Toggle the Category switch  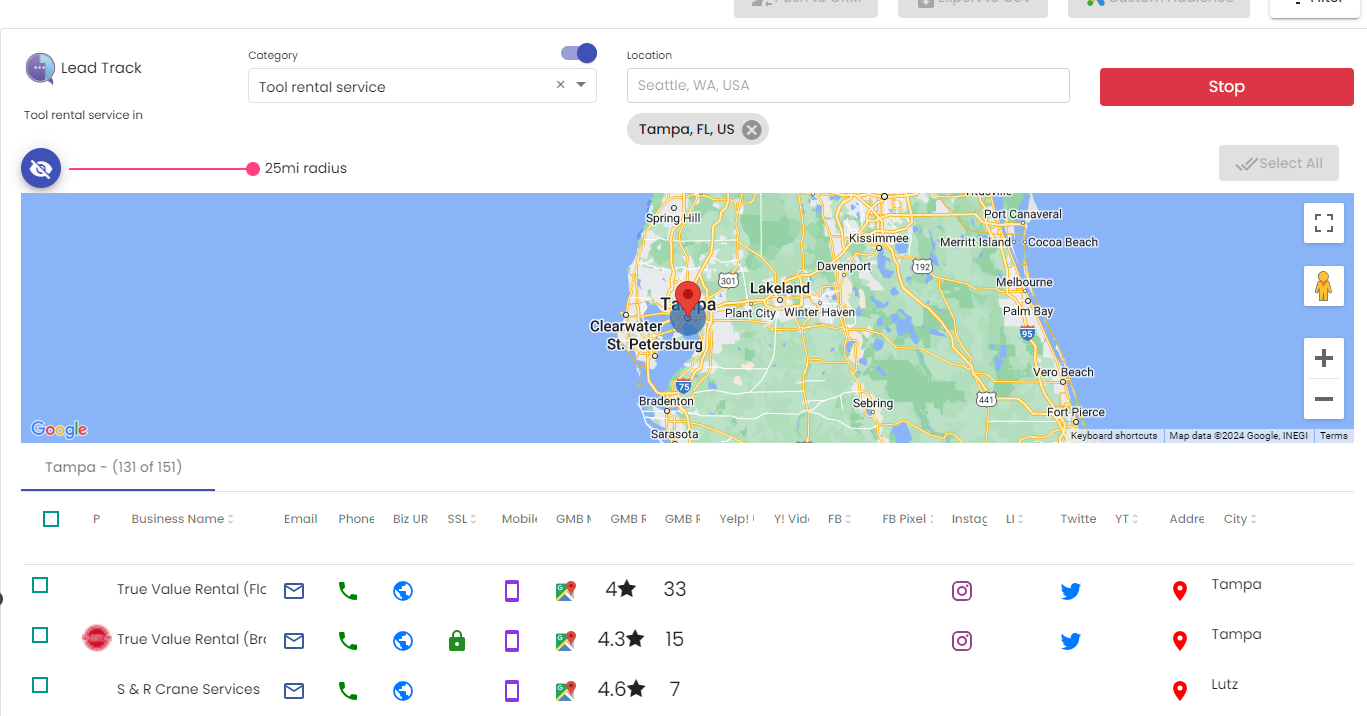tap(579, 53)
